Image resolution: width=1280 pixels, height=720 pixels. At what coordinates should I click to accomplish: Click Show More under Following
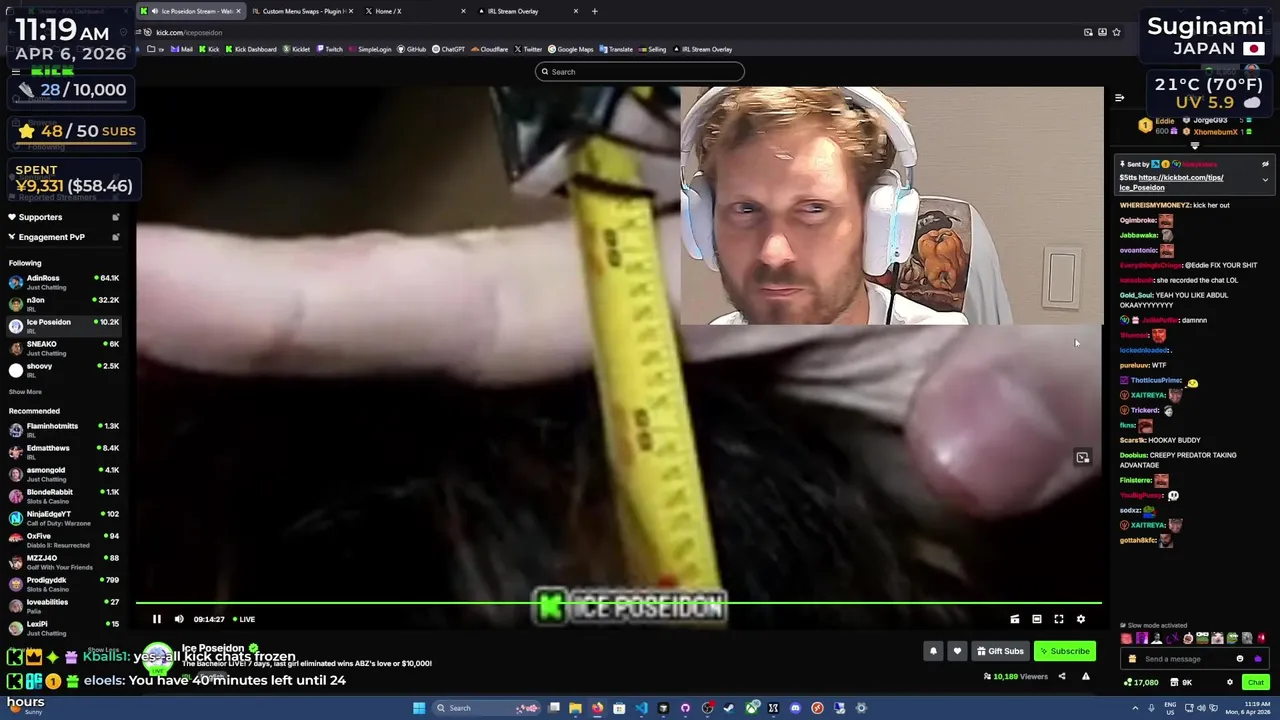coord(26,392)
